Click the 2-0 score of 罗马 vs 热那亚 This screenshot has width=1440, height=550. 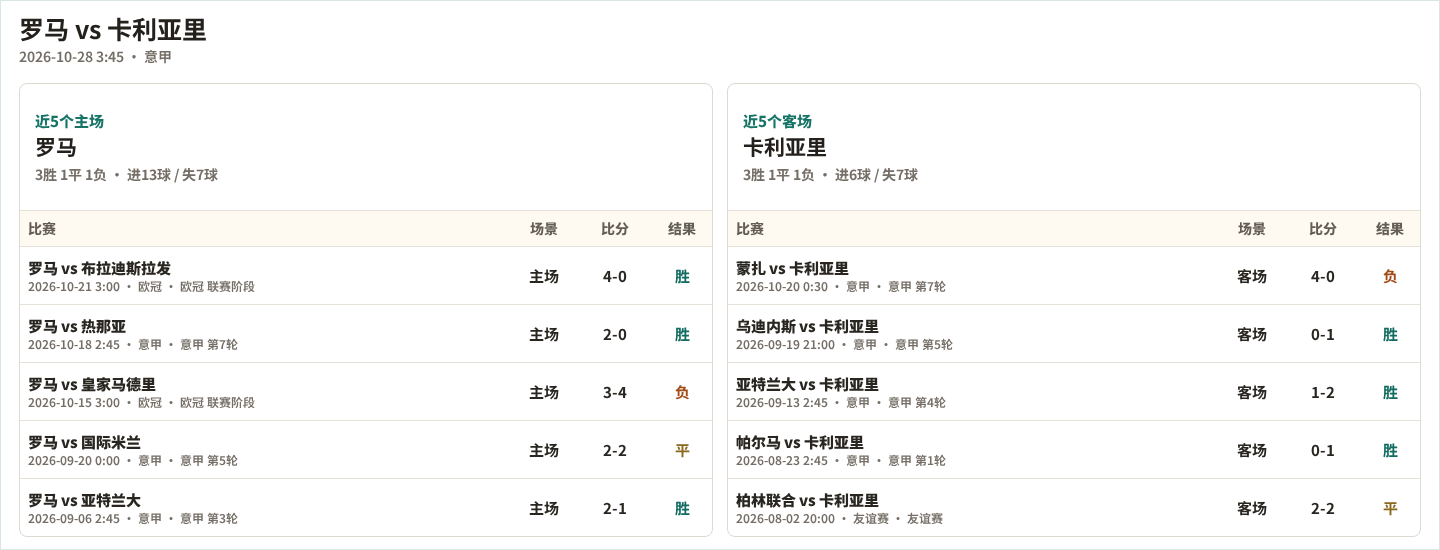tap(615, 334)
